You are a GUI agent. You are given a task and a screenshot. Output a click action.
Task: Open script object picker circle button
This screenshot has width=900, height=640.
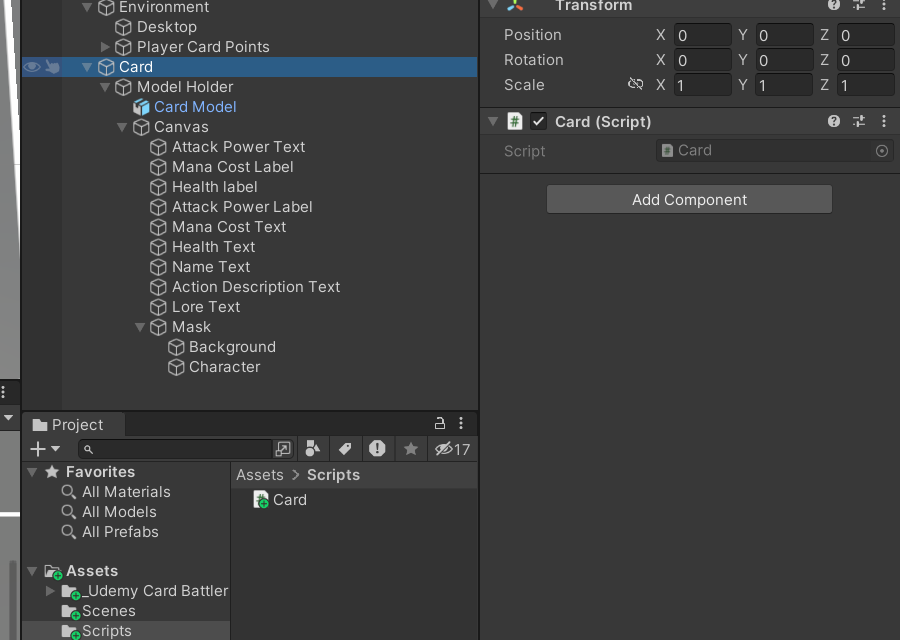click(882, 151)
